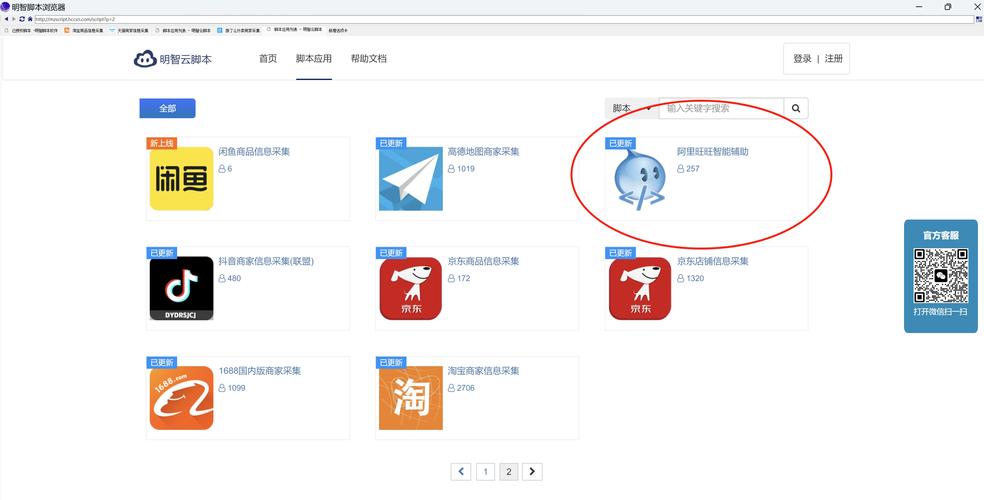Select the Douyin (TikTok) black icon
This screenshot has width=984, height=500.
point(181,288)
